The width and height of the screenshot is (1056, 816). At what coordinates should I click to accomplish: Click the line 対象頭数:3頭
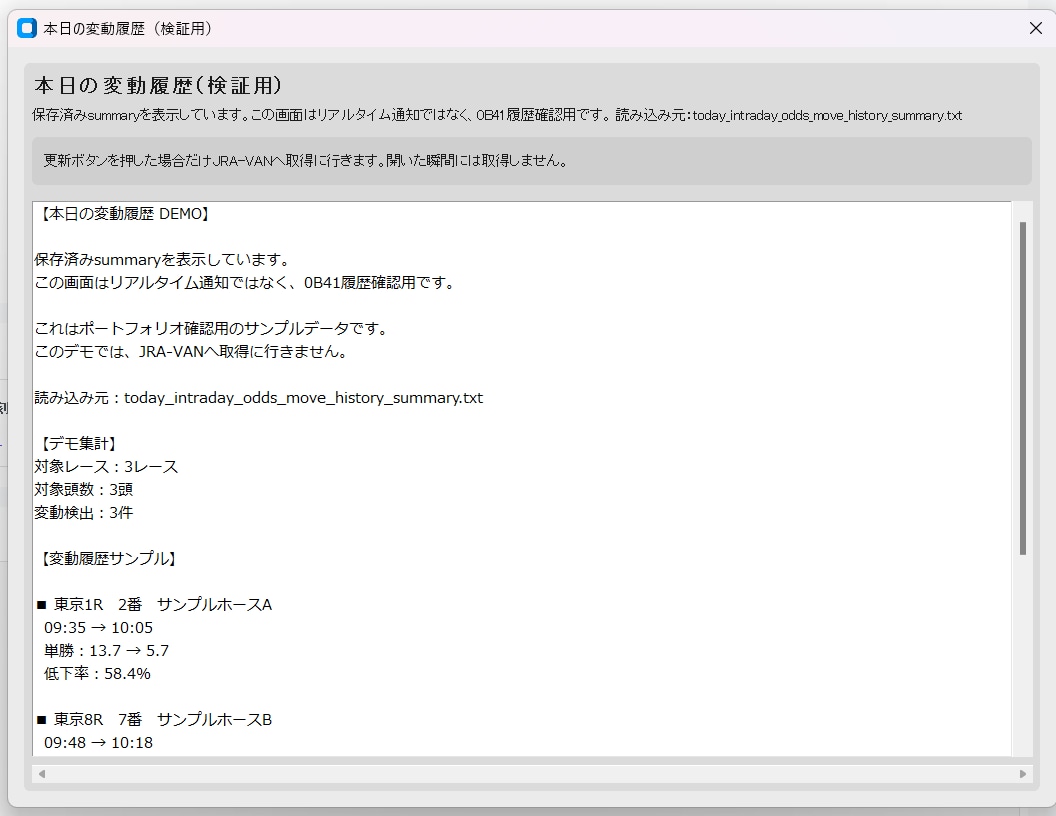point(84,489)
